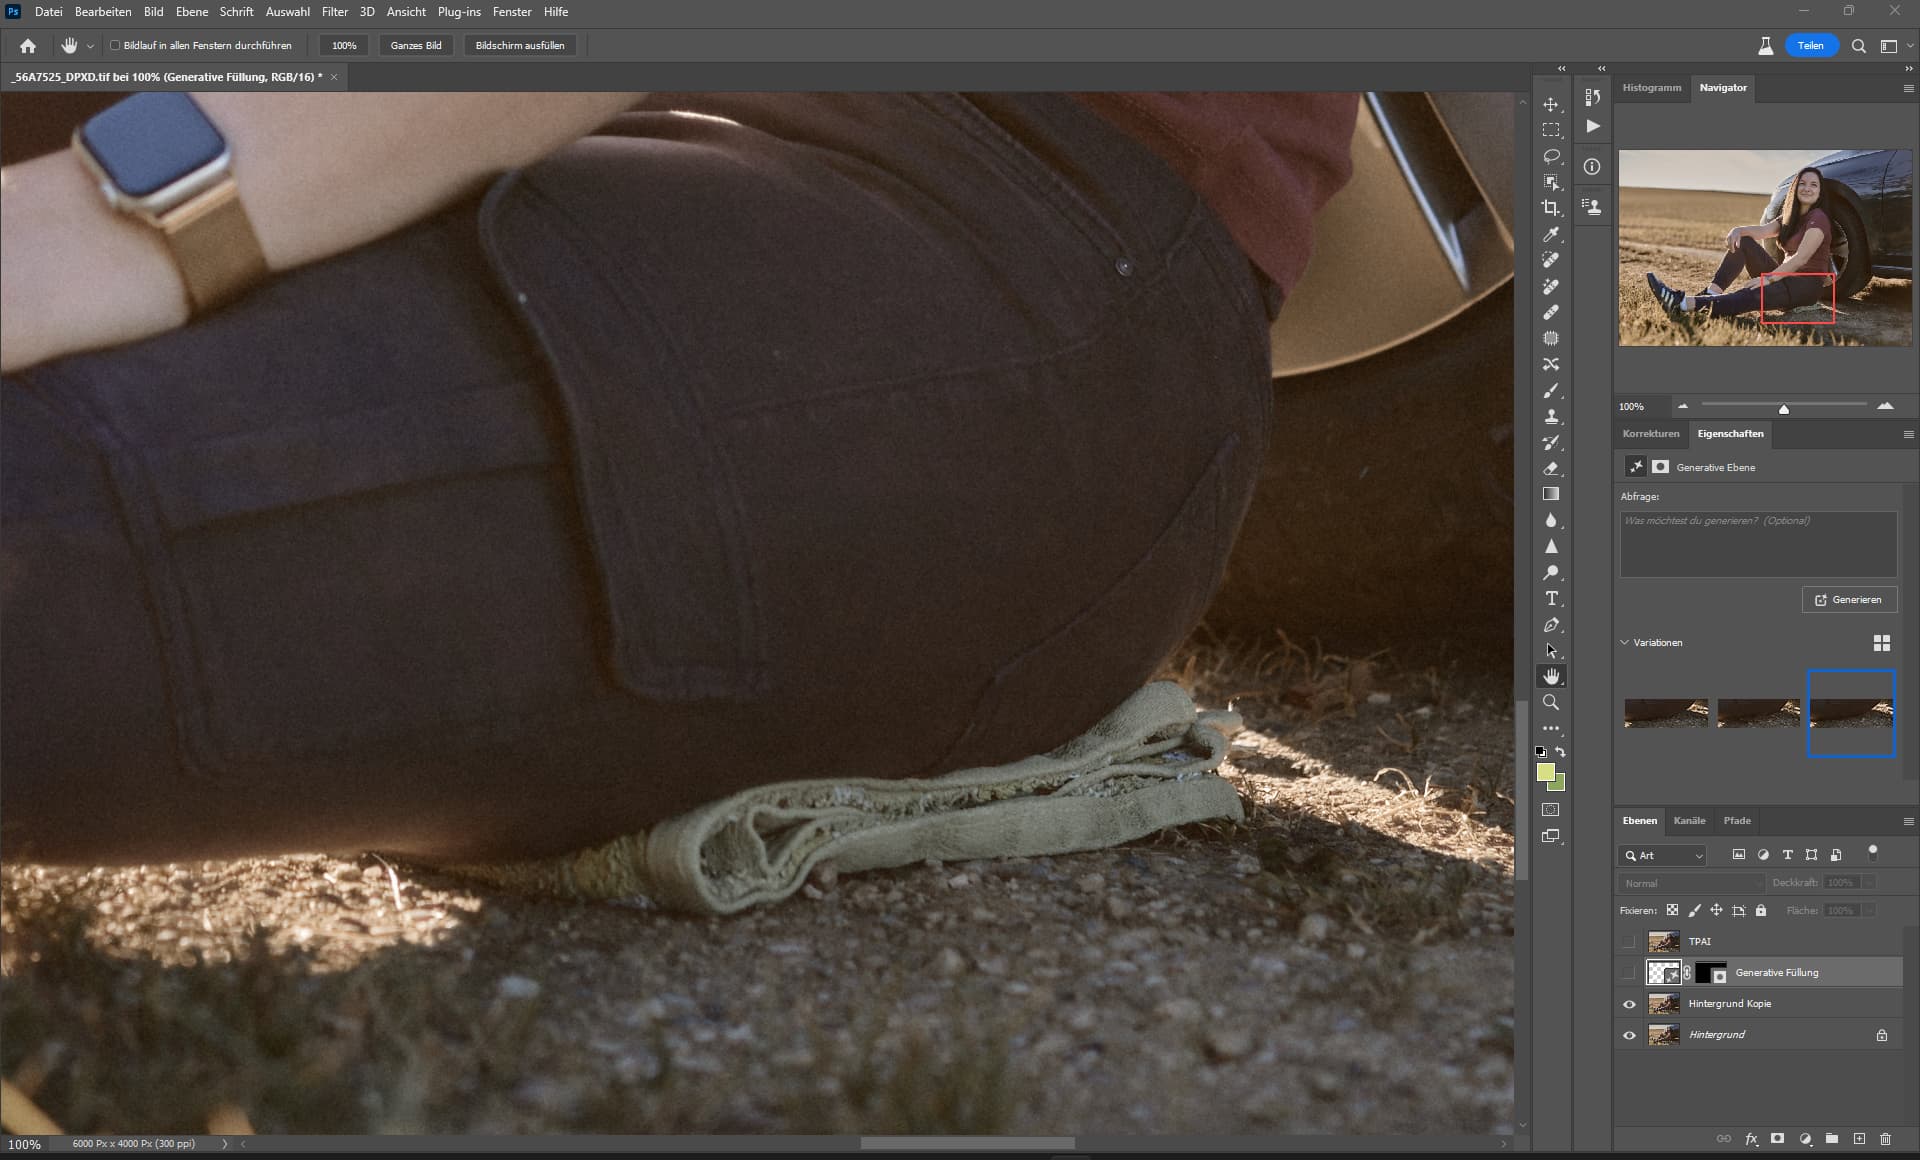The width and height of the screenshot is (1920, 1160).
Task: Select the Clone Stamp tool
Action: tap(1550, 417)
